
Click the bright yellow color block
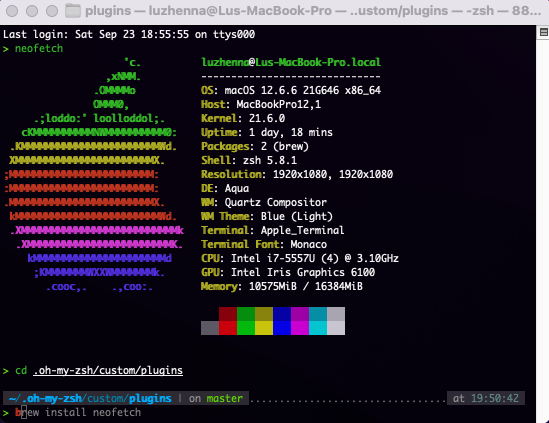(264, 328)
